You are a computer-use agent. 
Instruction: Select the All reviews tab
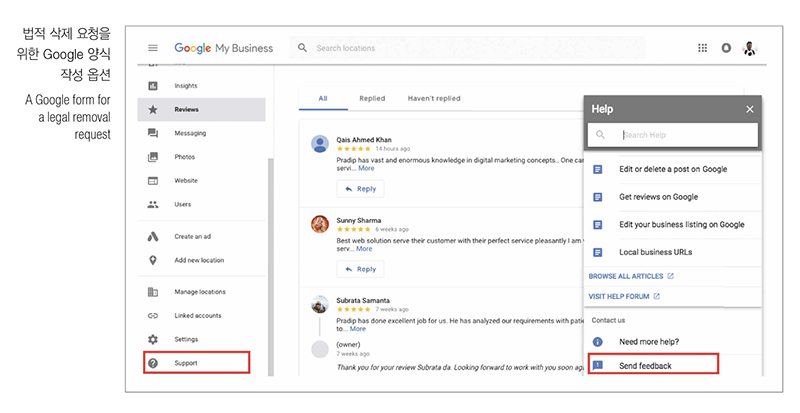pyautogui.click(x=323, y=99)
